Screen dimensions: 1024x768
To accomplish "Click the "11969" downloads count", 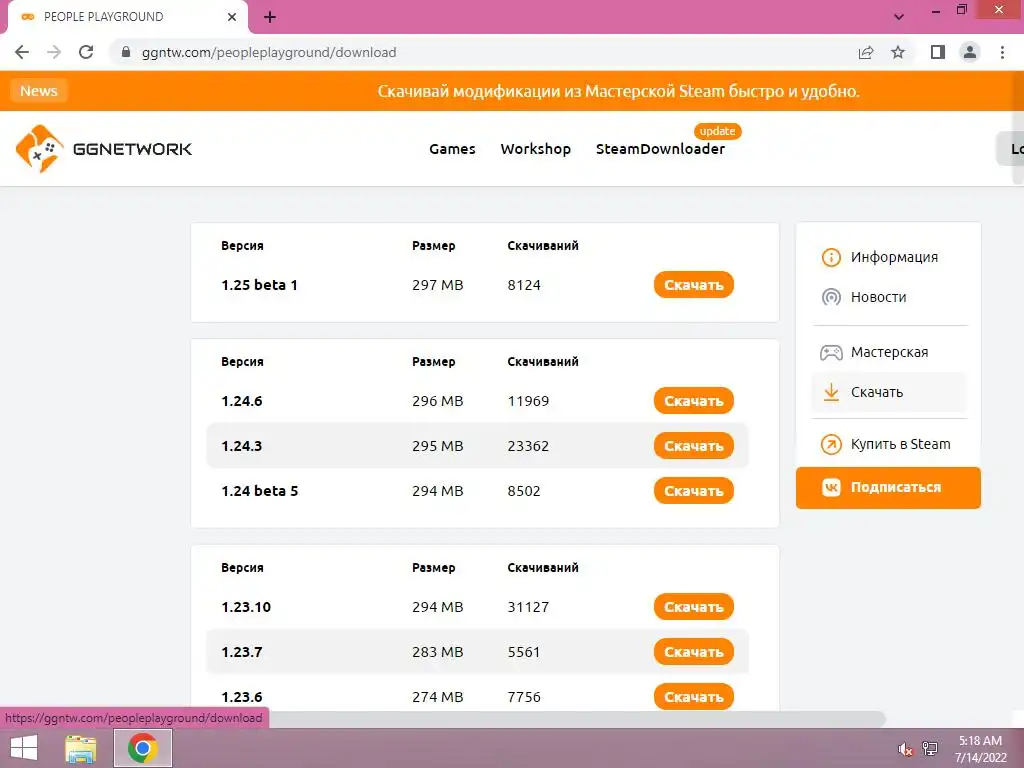I will [x=528, y=401].
